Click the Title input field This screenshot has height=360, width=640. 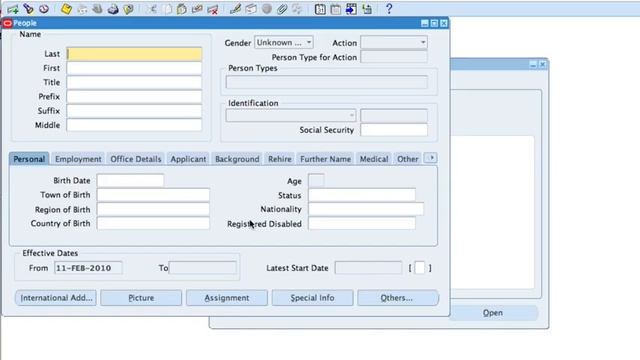(x=134, y=82)
